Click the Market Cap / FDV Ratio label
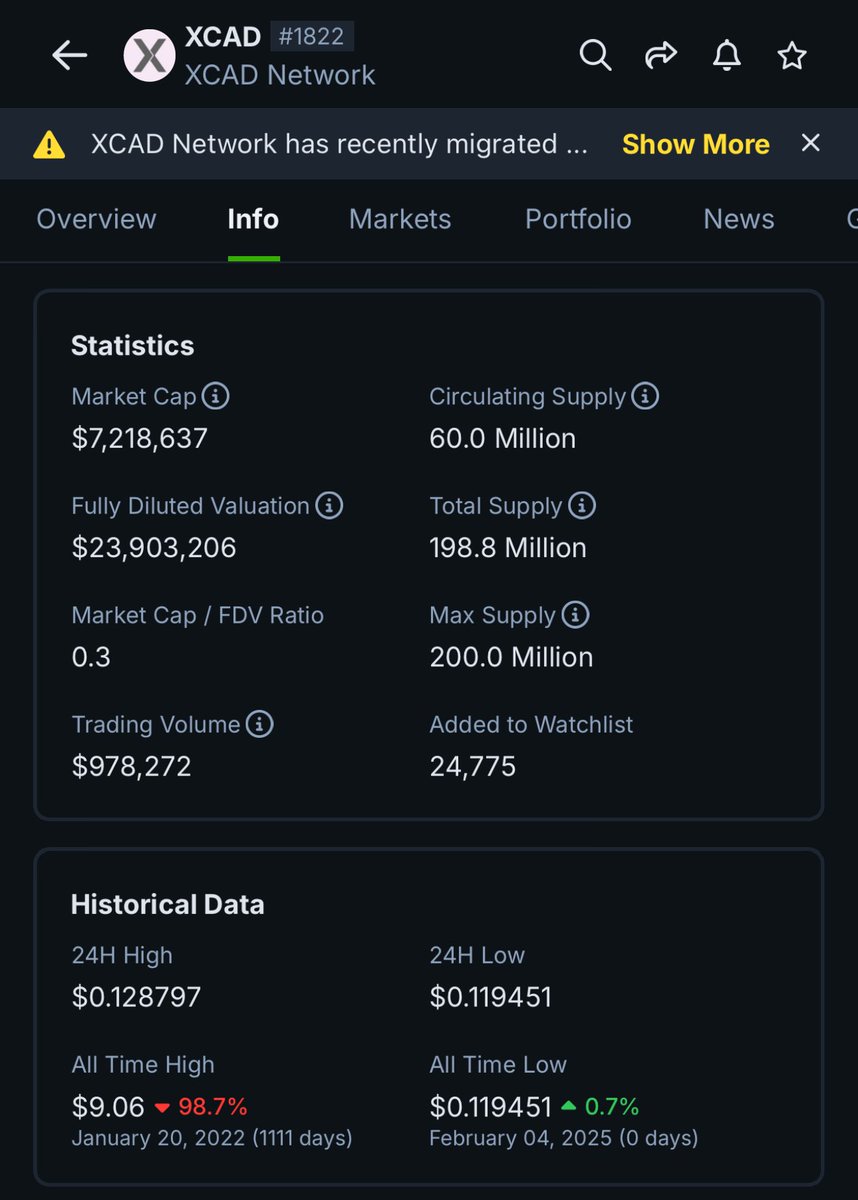Screen dimensions: 858x1200 198,615
